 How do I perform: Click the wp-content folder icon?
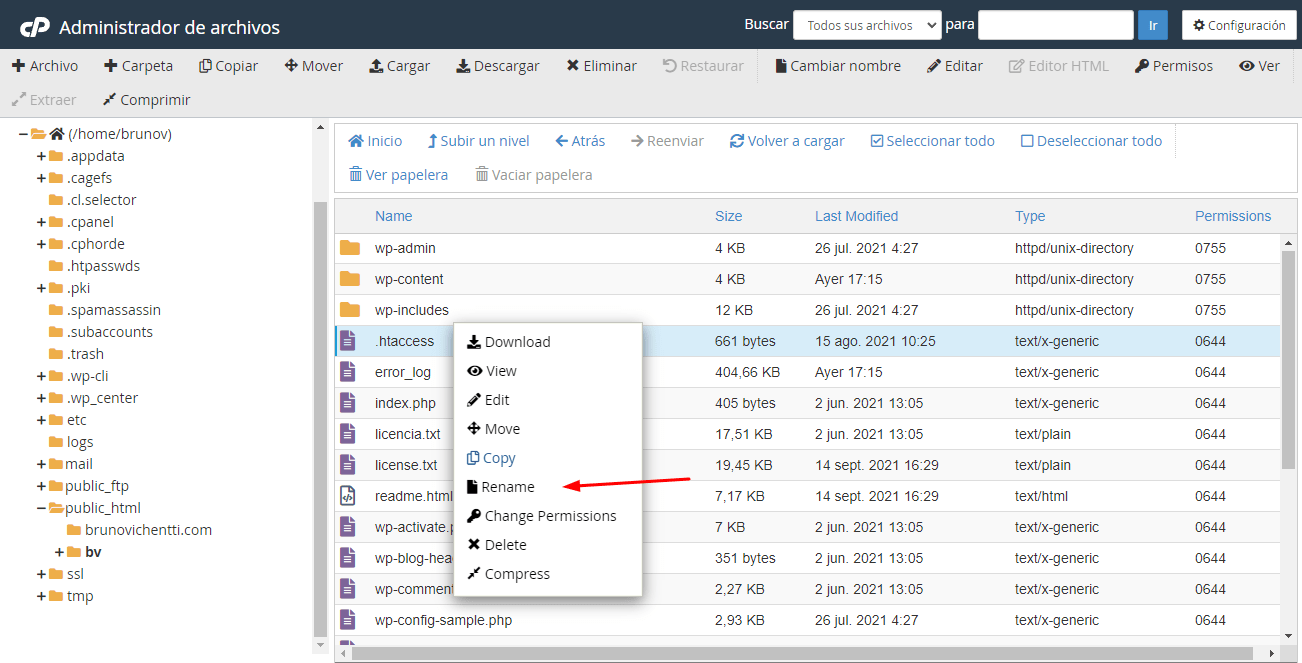[x=349, y=279]
